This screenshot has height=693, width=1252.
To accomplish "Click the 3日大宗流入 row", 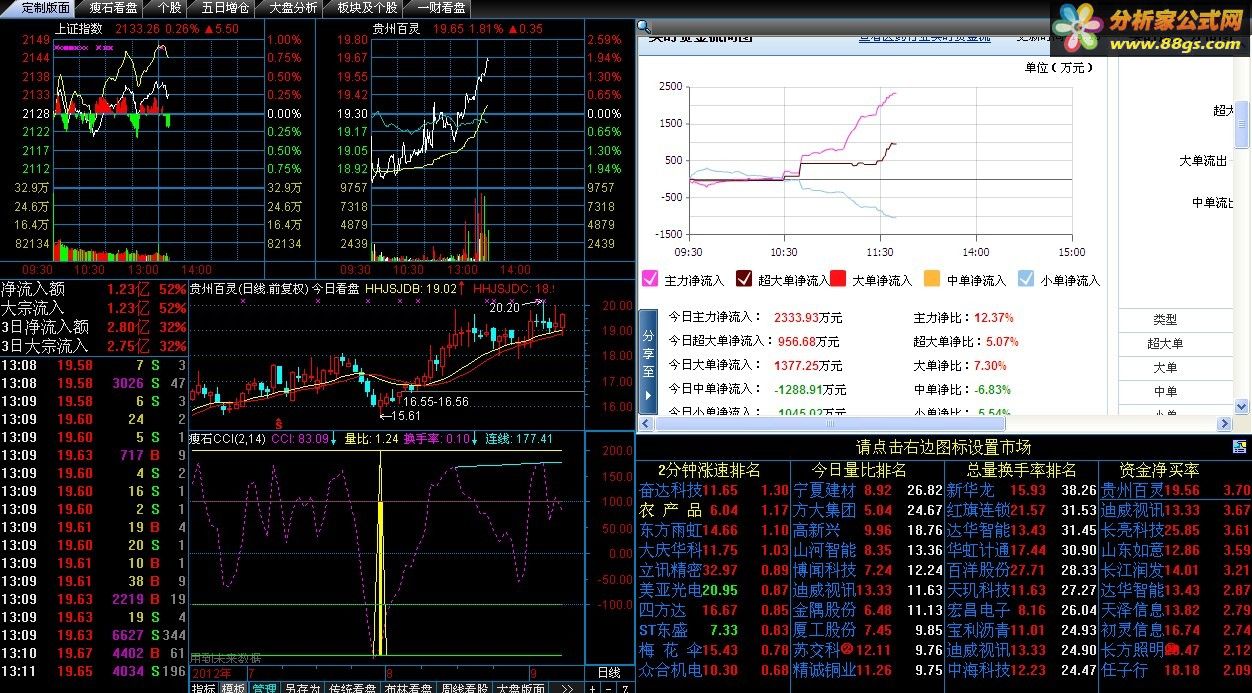I will [94, 346].
